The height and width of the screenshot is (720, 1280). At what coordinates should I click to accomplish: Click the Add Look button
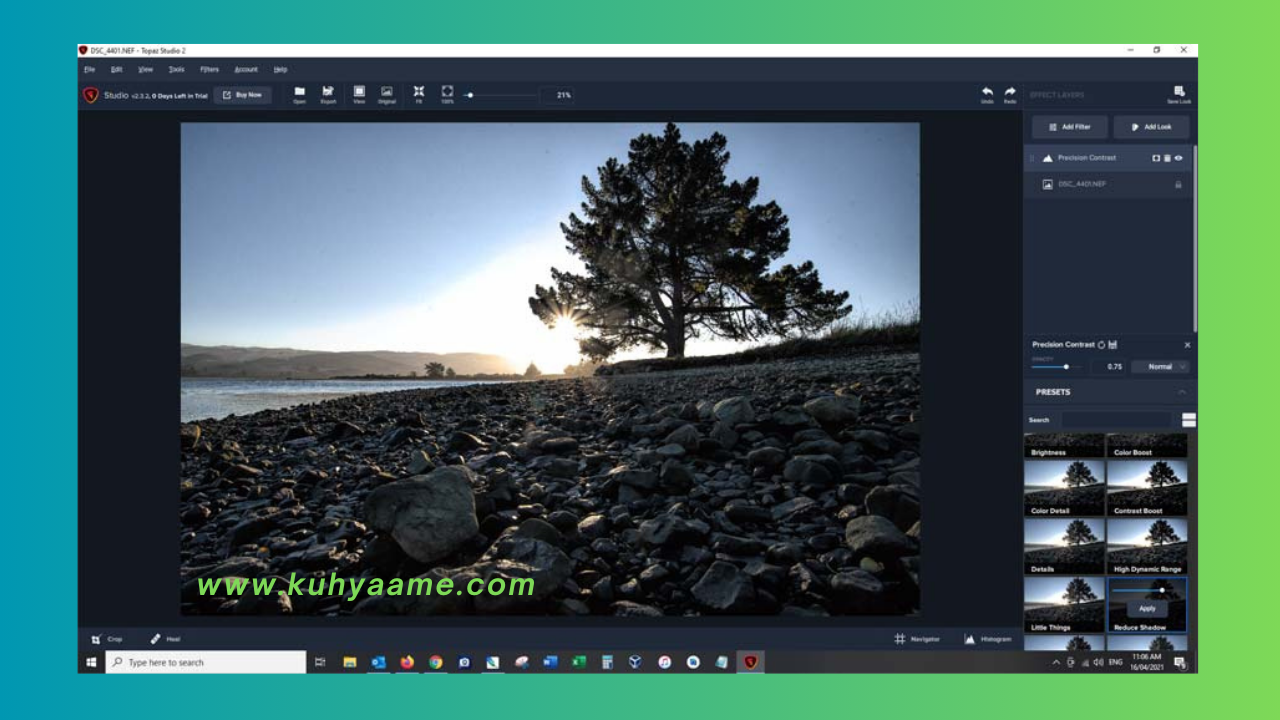pos(1151,127)
